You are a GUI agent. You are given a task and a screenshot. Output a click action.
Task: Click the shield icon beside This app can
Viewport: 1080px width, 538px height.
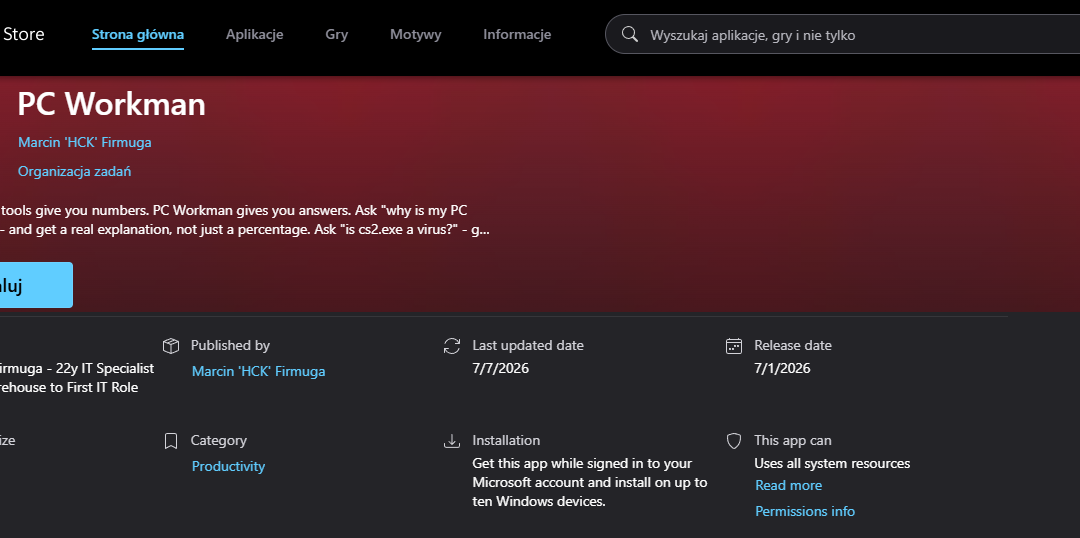734,441
